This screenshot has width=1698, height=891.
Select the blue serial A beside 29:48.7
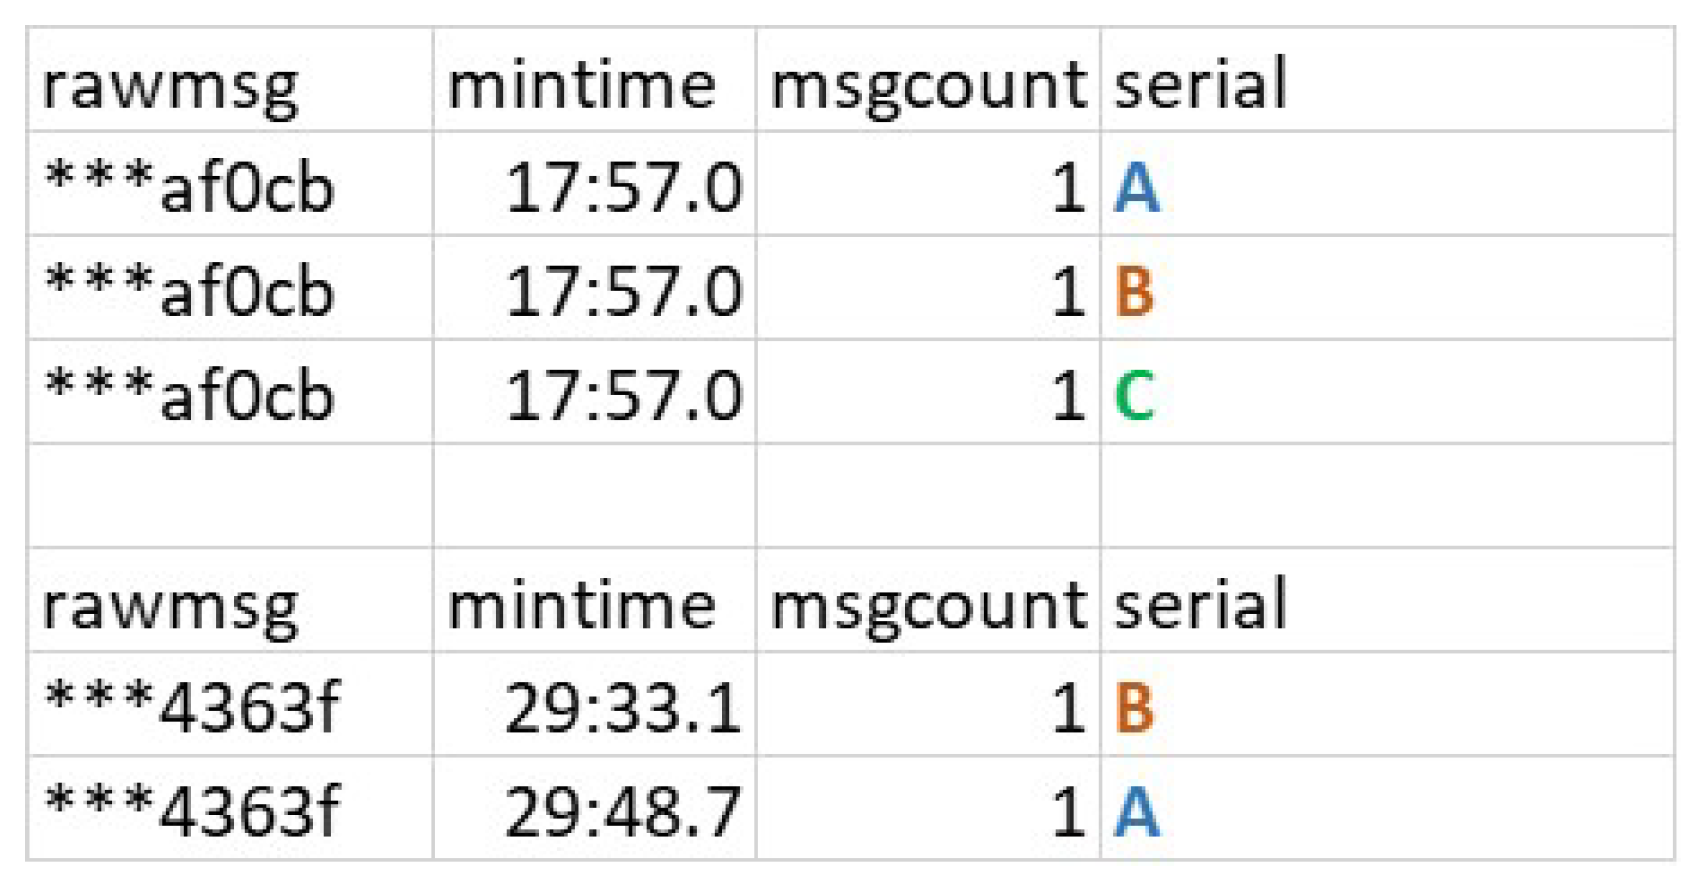point(1137,811)
